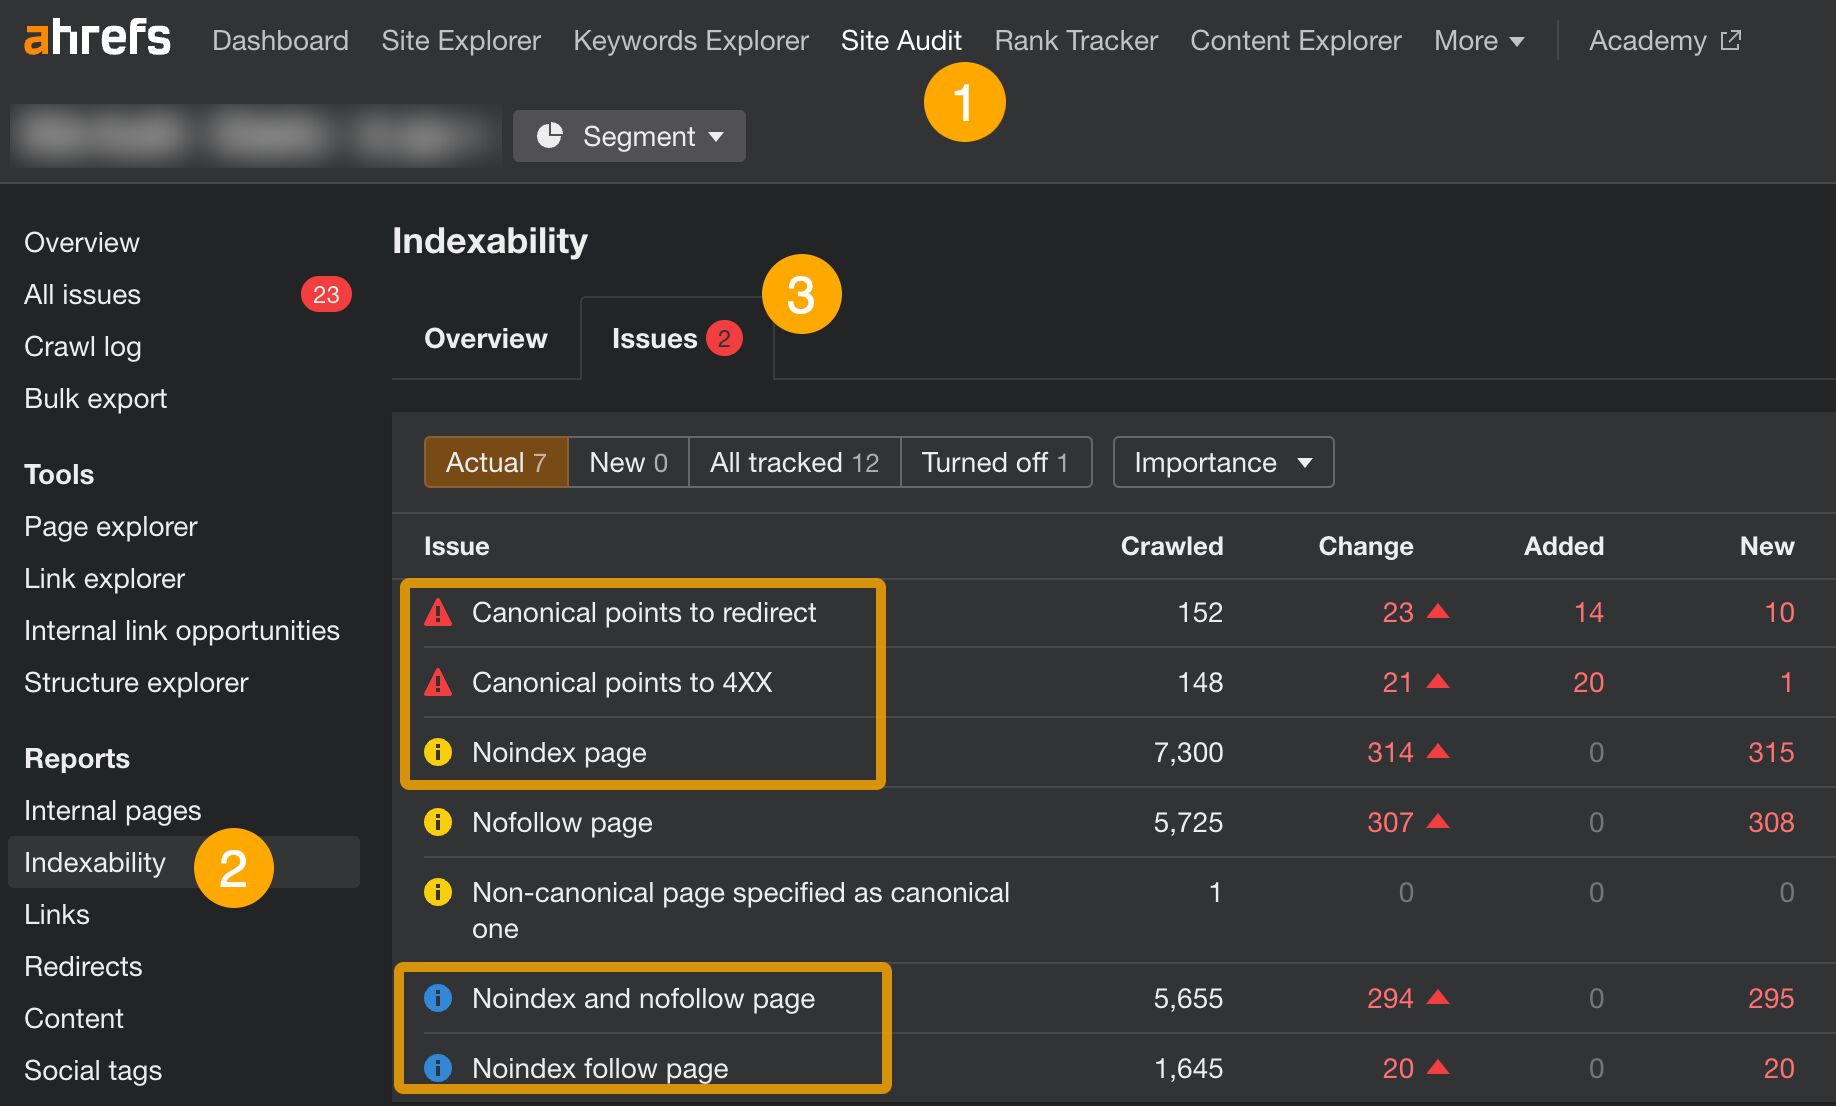
Task: Select the New issues filter
Action: tap(627, 462)
